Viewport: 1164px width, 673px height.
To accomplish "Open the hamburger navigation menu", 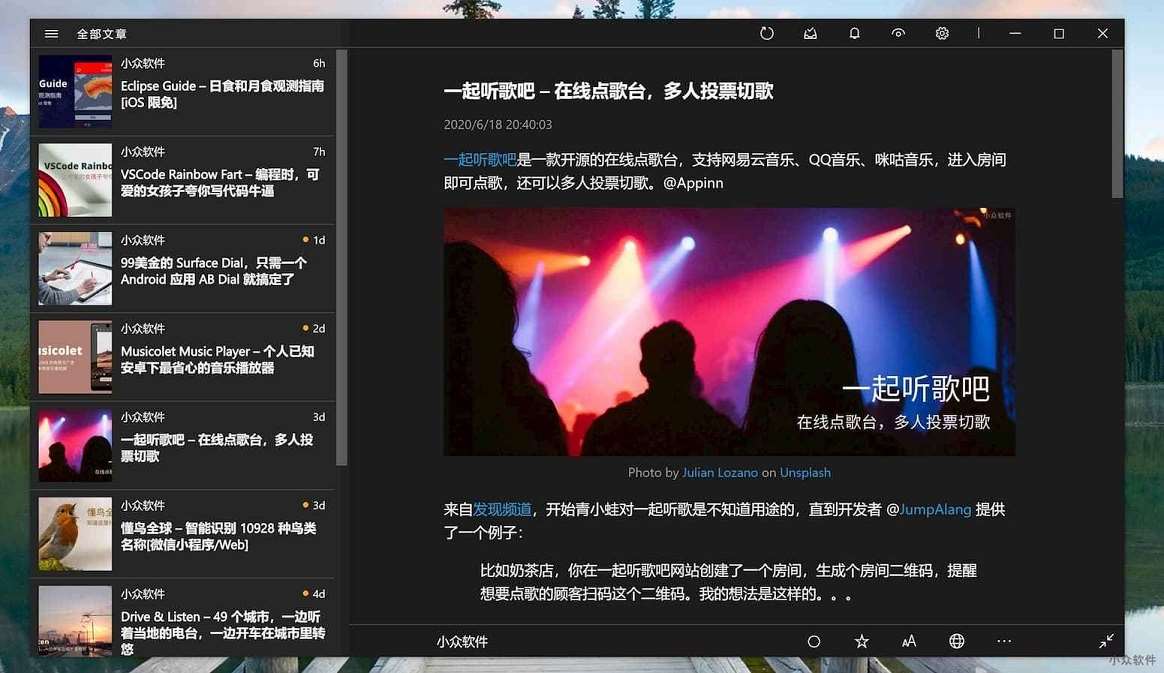I will tap(51, 33).
